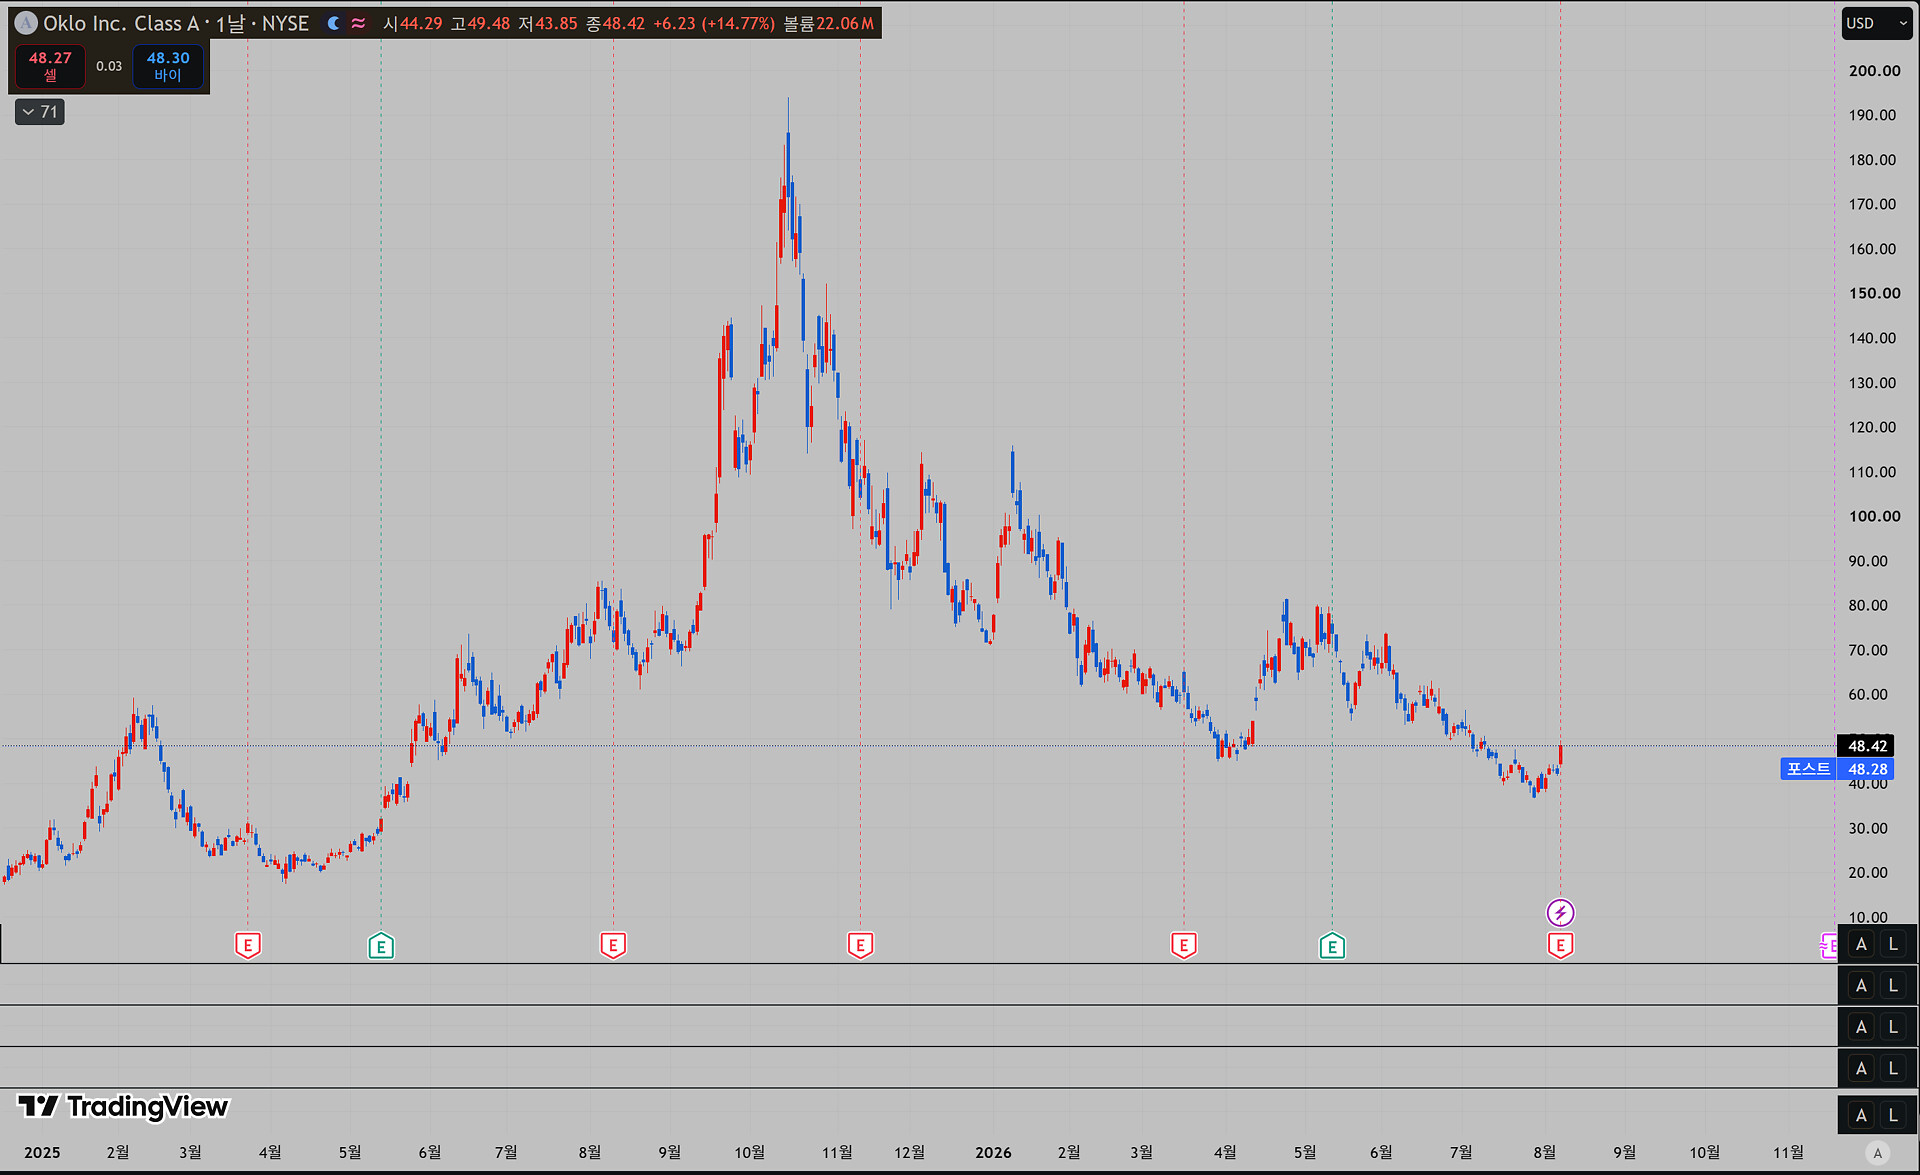Open the USD currency dropdown

pos(1877,23)
